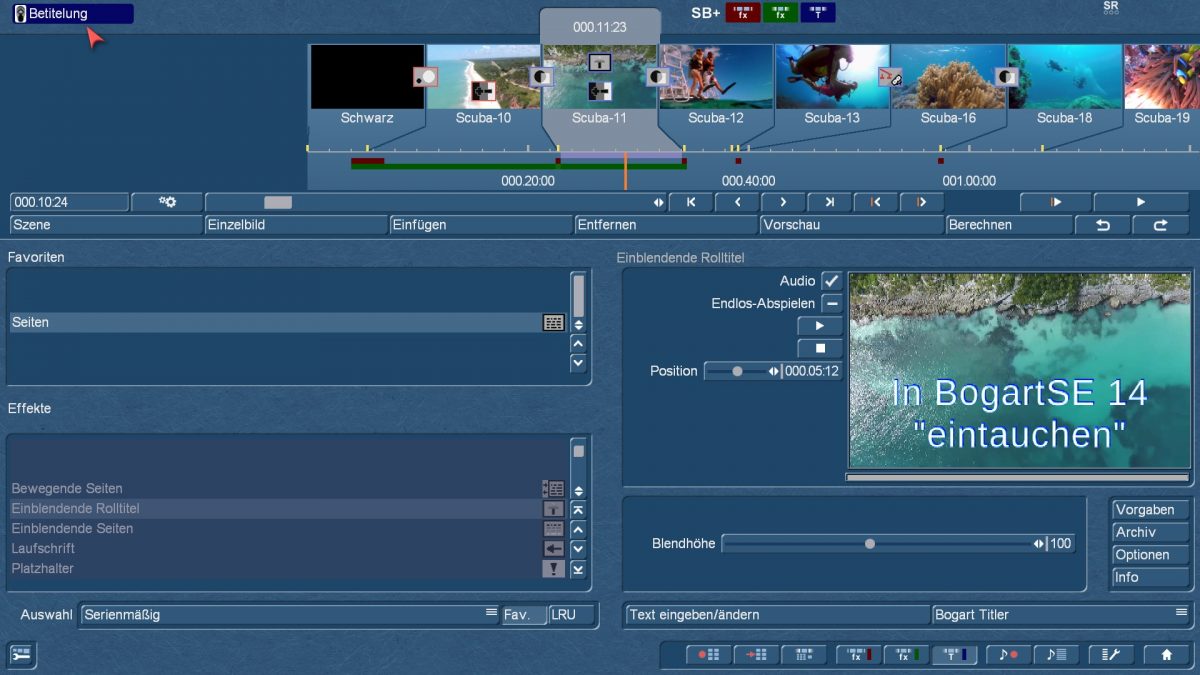The height and width of the screenshot is (675, 1200).
Task: Click the redo arrow icon
Action: (1160, 225)
